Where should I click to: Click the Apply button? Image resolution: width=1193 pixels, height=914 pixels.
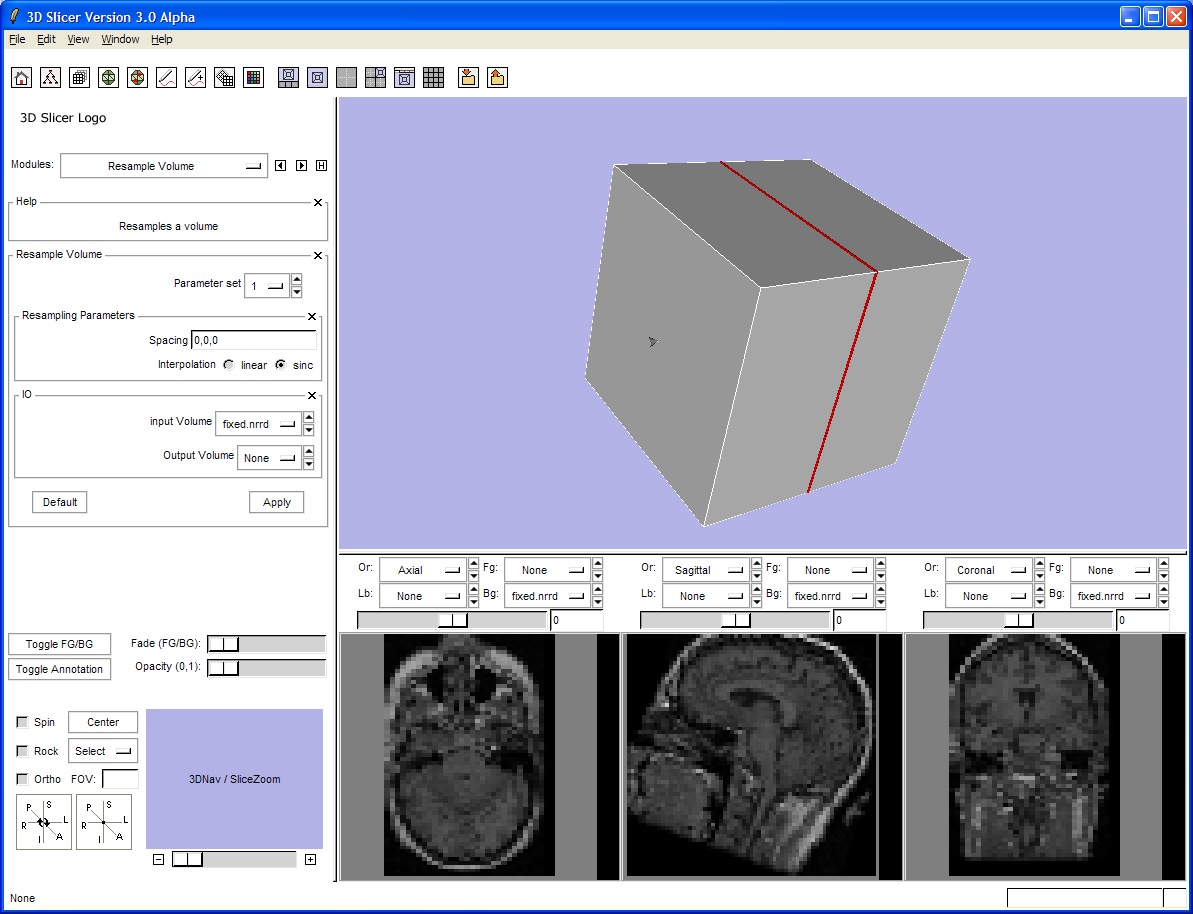[x=276, y=502]
